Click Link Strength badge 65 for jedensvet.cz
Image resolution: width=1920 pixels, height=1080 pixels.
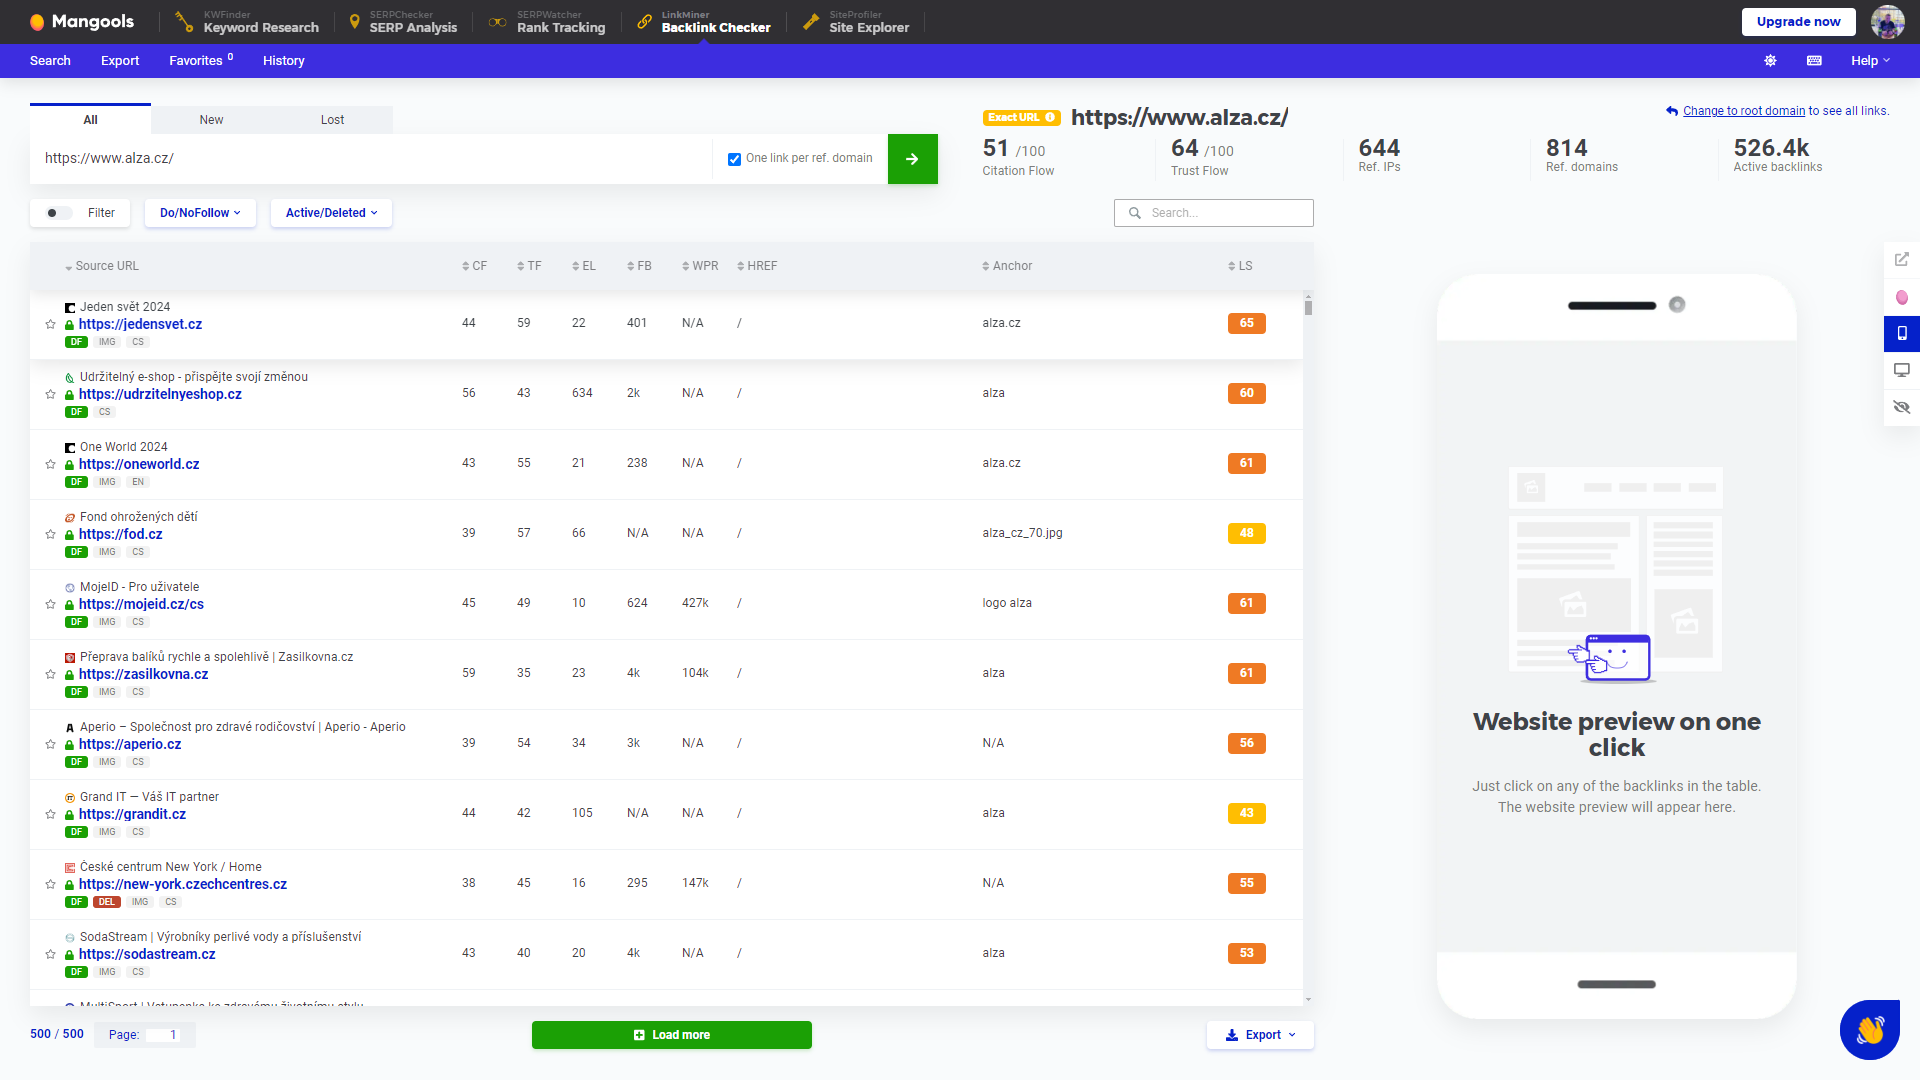tap(1246, 323)
